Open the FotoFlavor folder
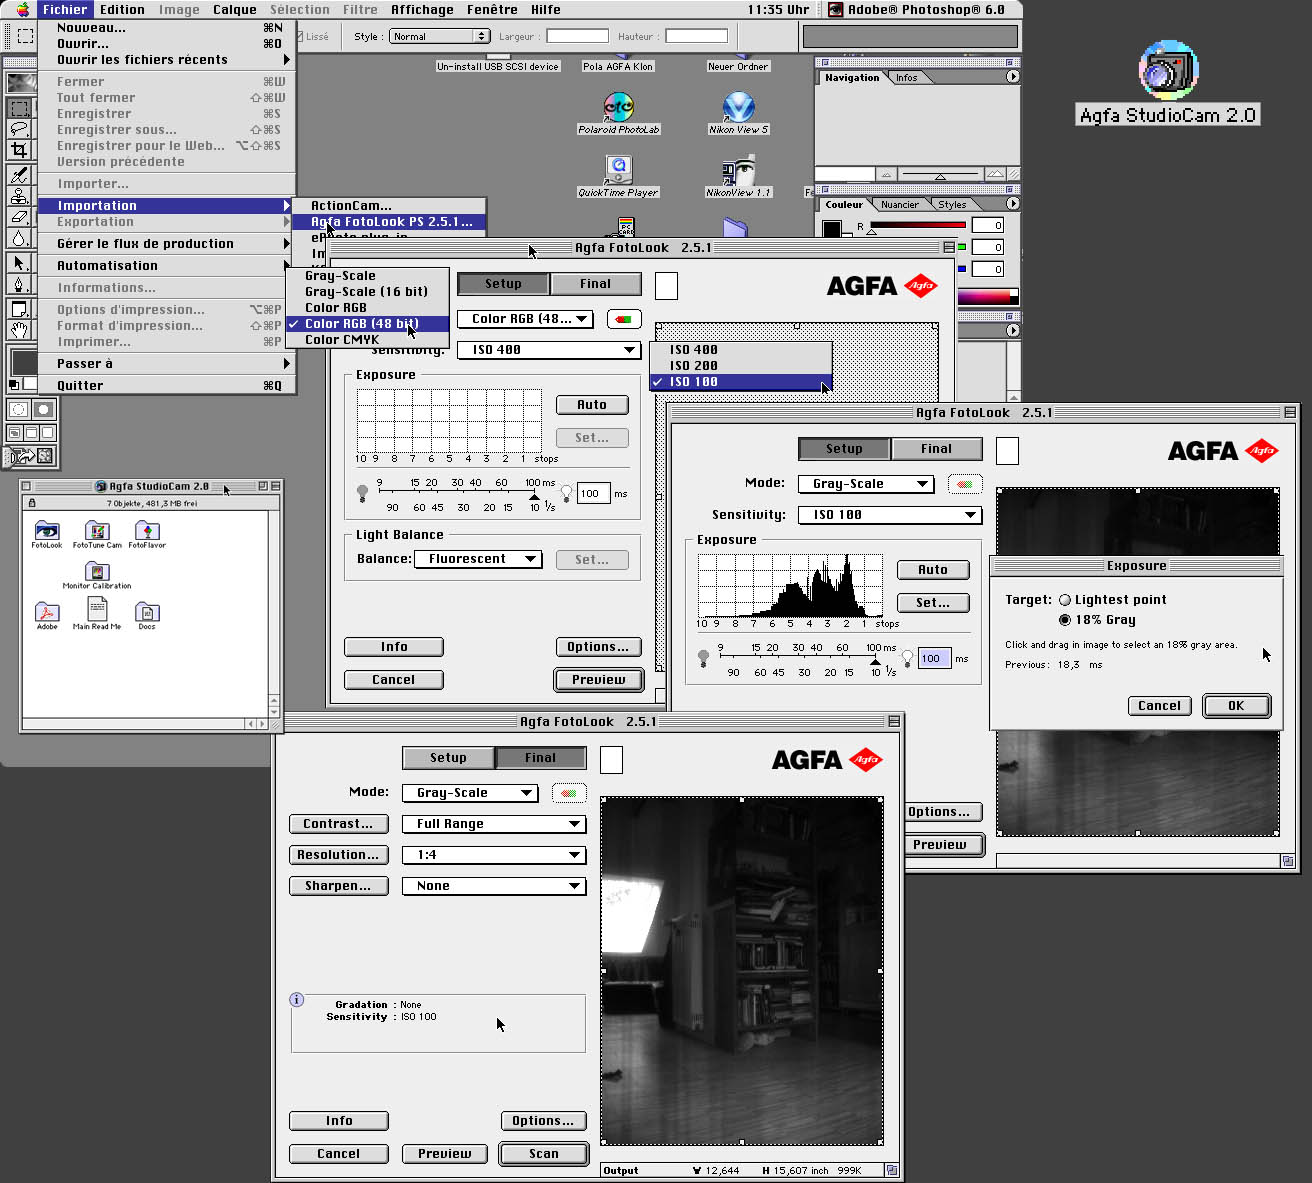 pos(147,534)
